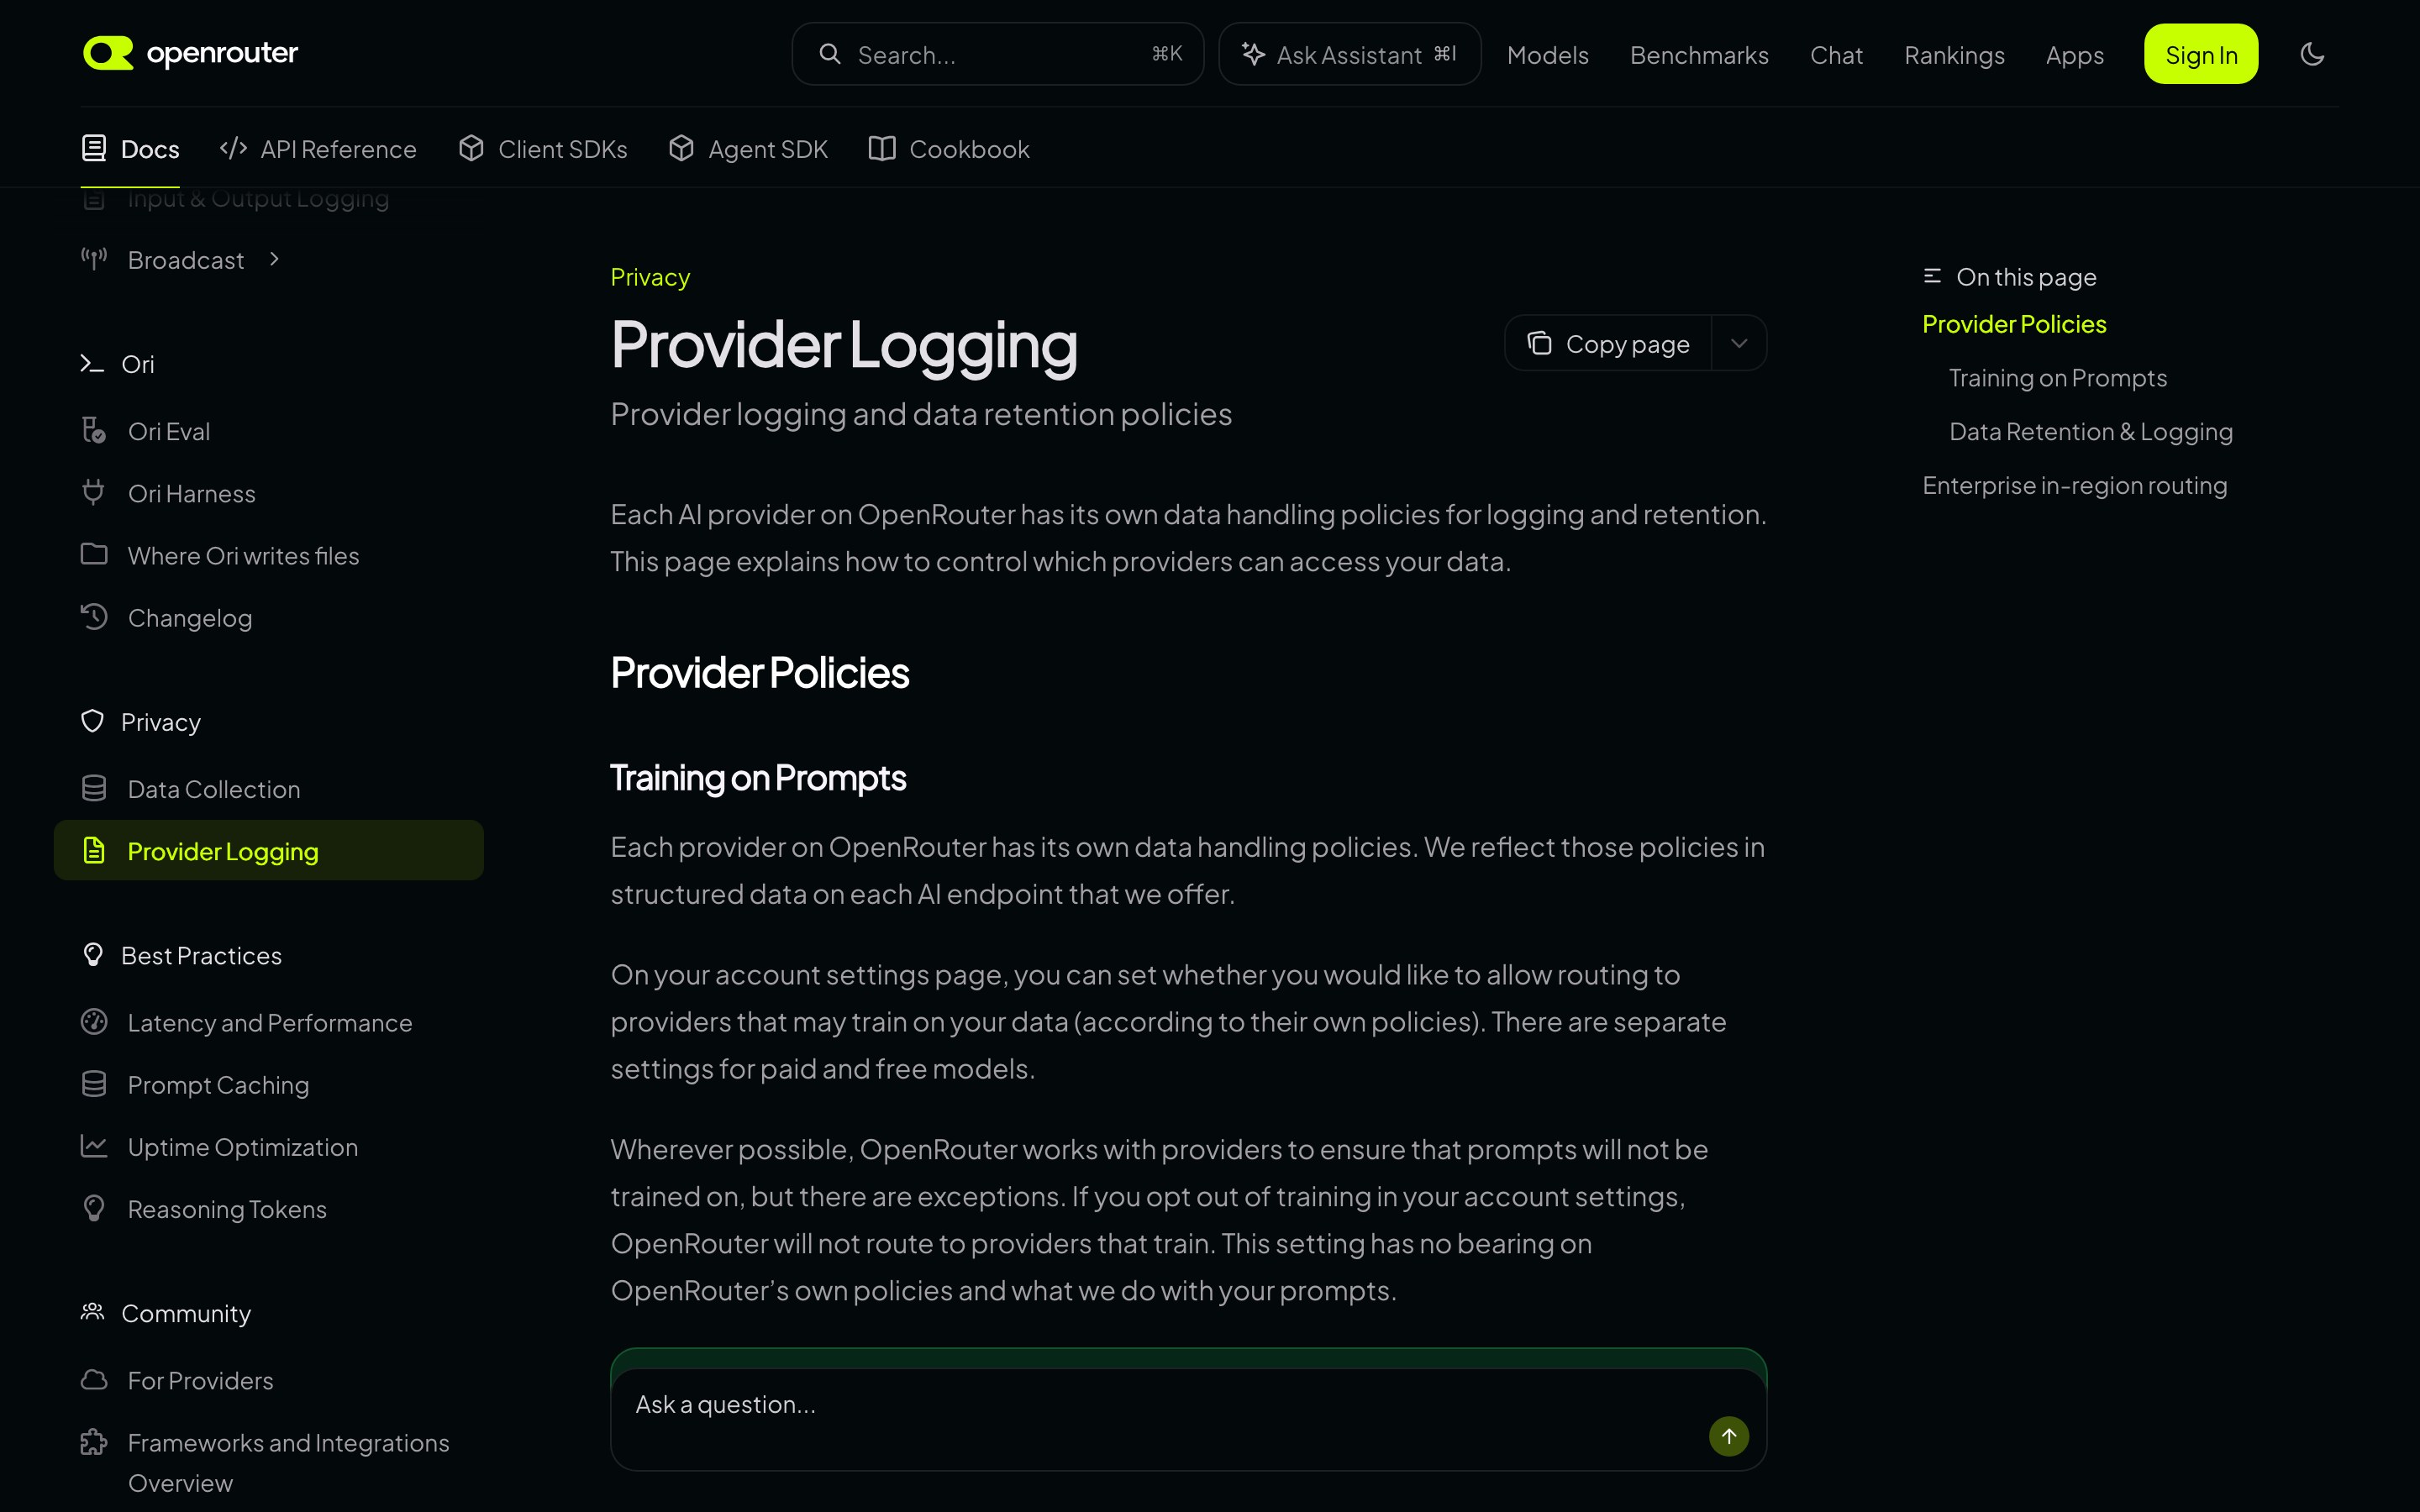Click the Where Ori writes files folder icon
Viewport: 2420px width, 1512px height.
(x=94, y=555)
